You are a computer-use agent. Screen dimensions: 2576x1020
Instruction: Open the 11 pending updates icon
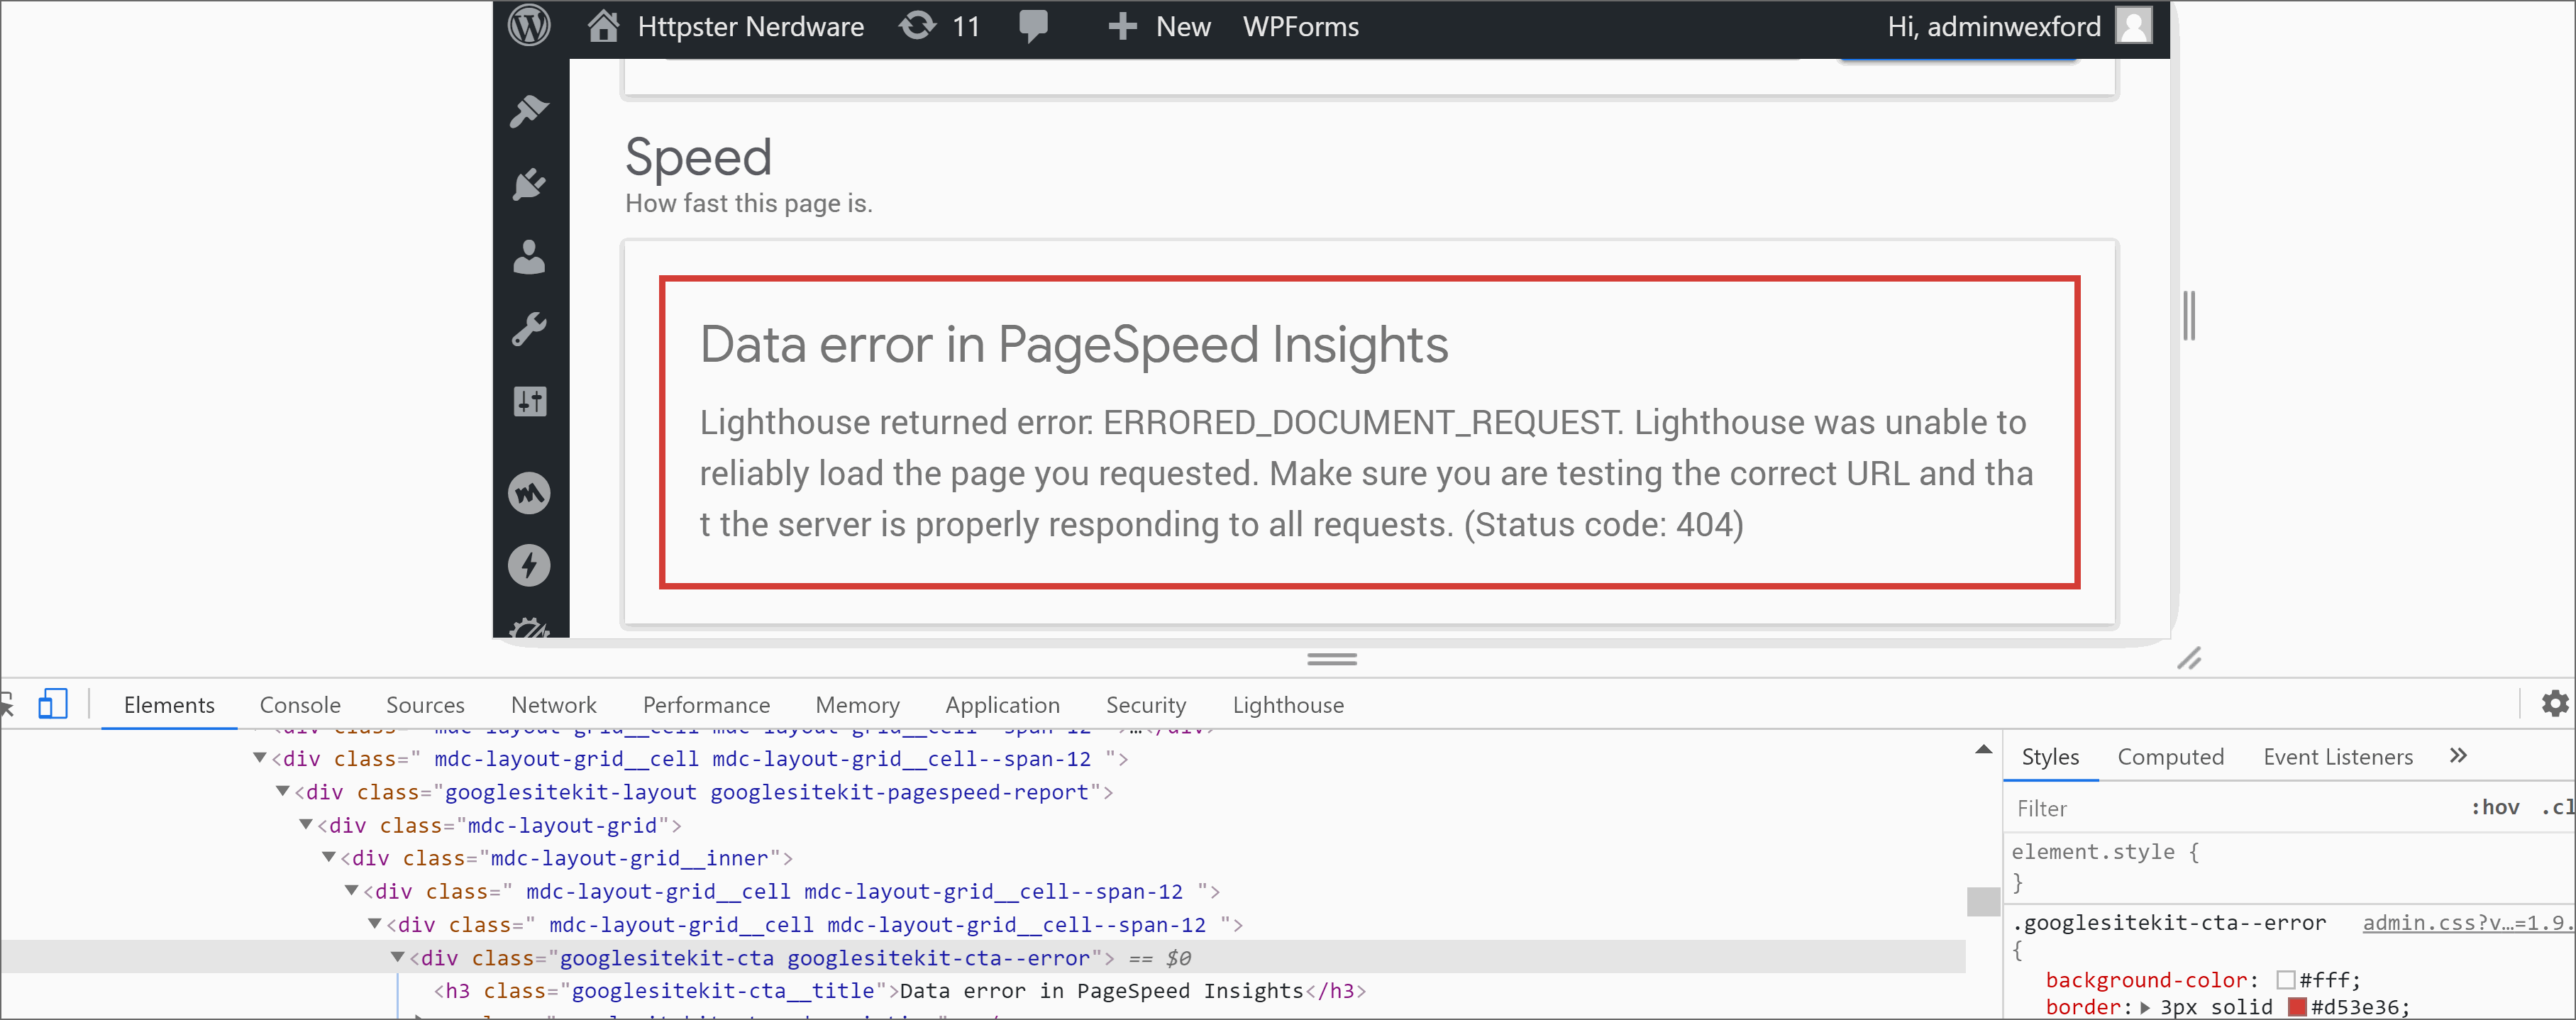click(x=916, y=26)
